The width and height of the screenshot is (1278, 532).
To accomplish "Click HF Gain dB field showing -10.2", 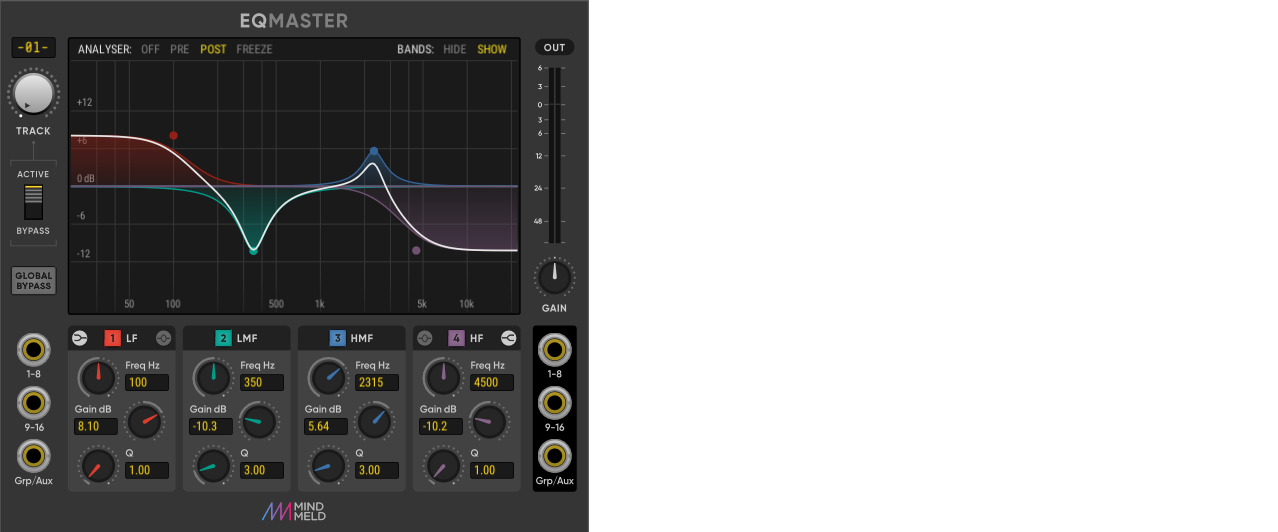I will pyautogui.click(x=441, y=426).
